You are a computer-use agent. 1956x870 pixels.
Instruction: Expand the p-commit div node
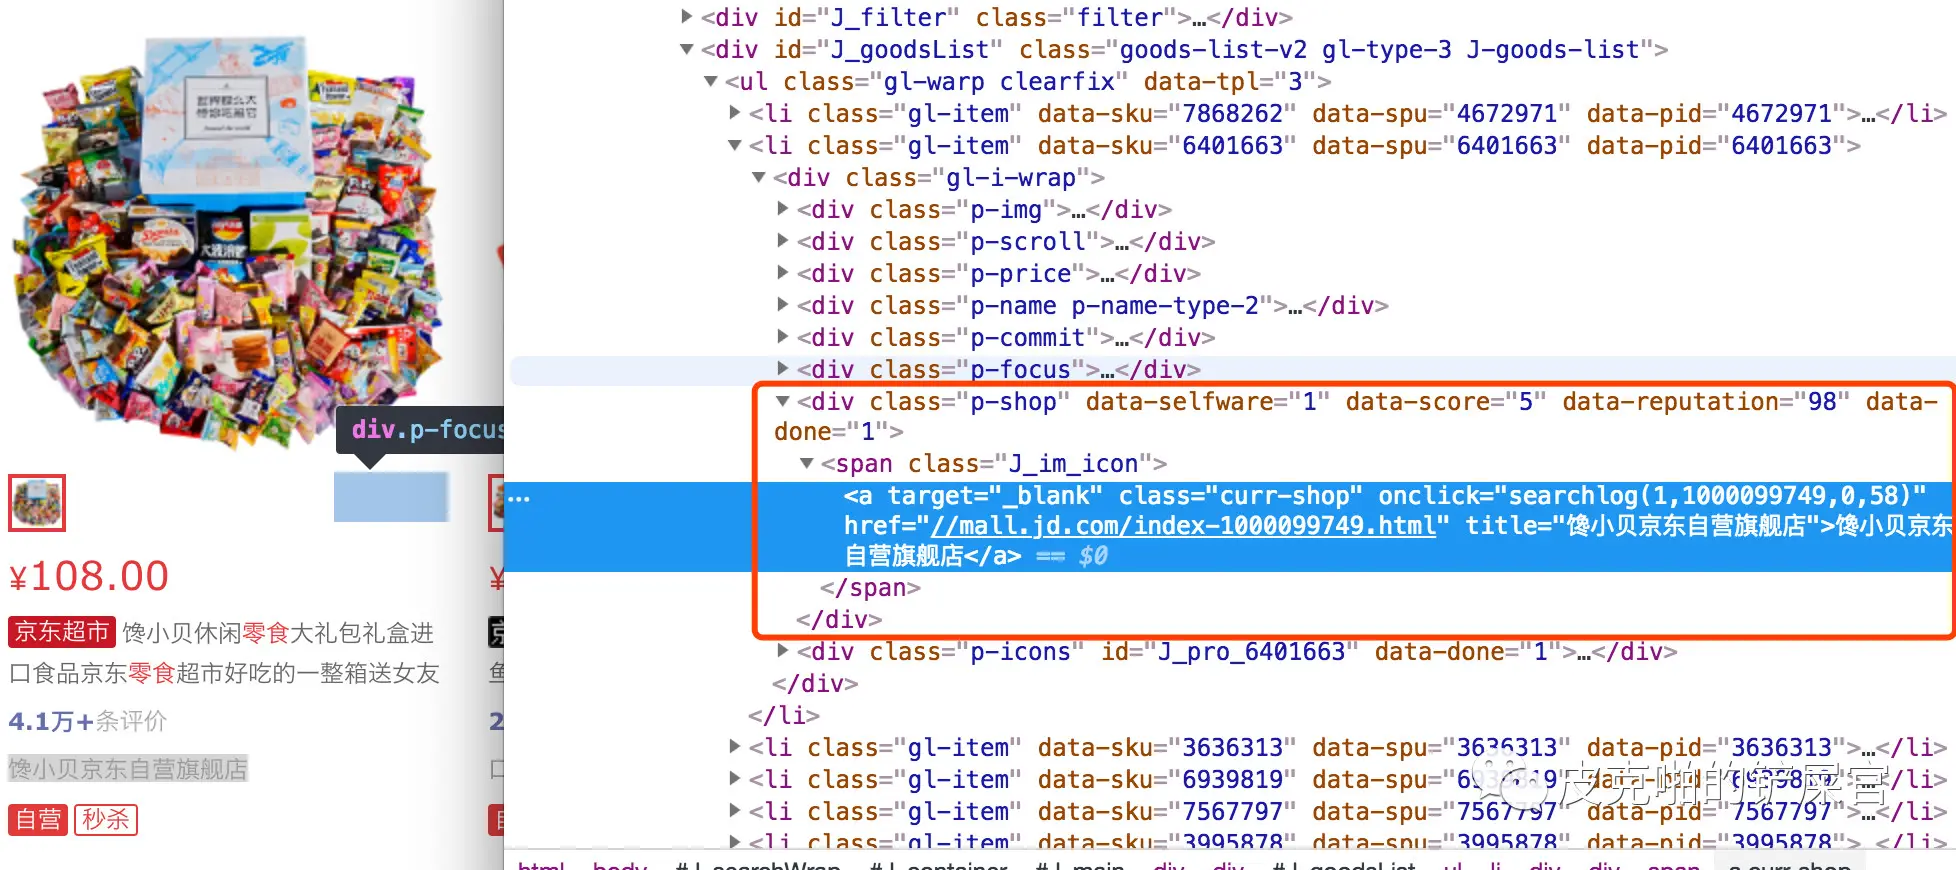click(783, 336)
